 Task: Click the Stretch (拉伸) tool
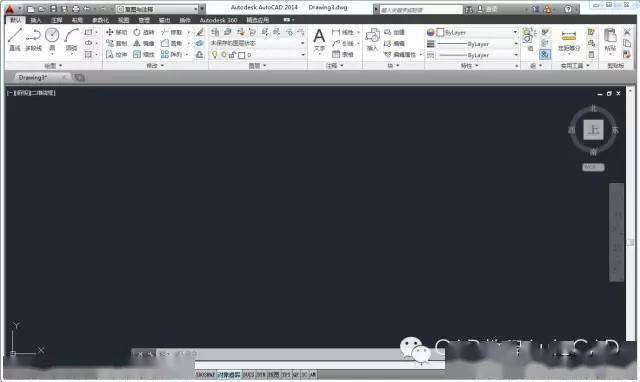[116, 54]
